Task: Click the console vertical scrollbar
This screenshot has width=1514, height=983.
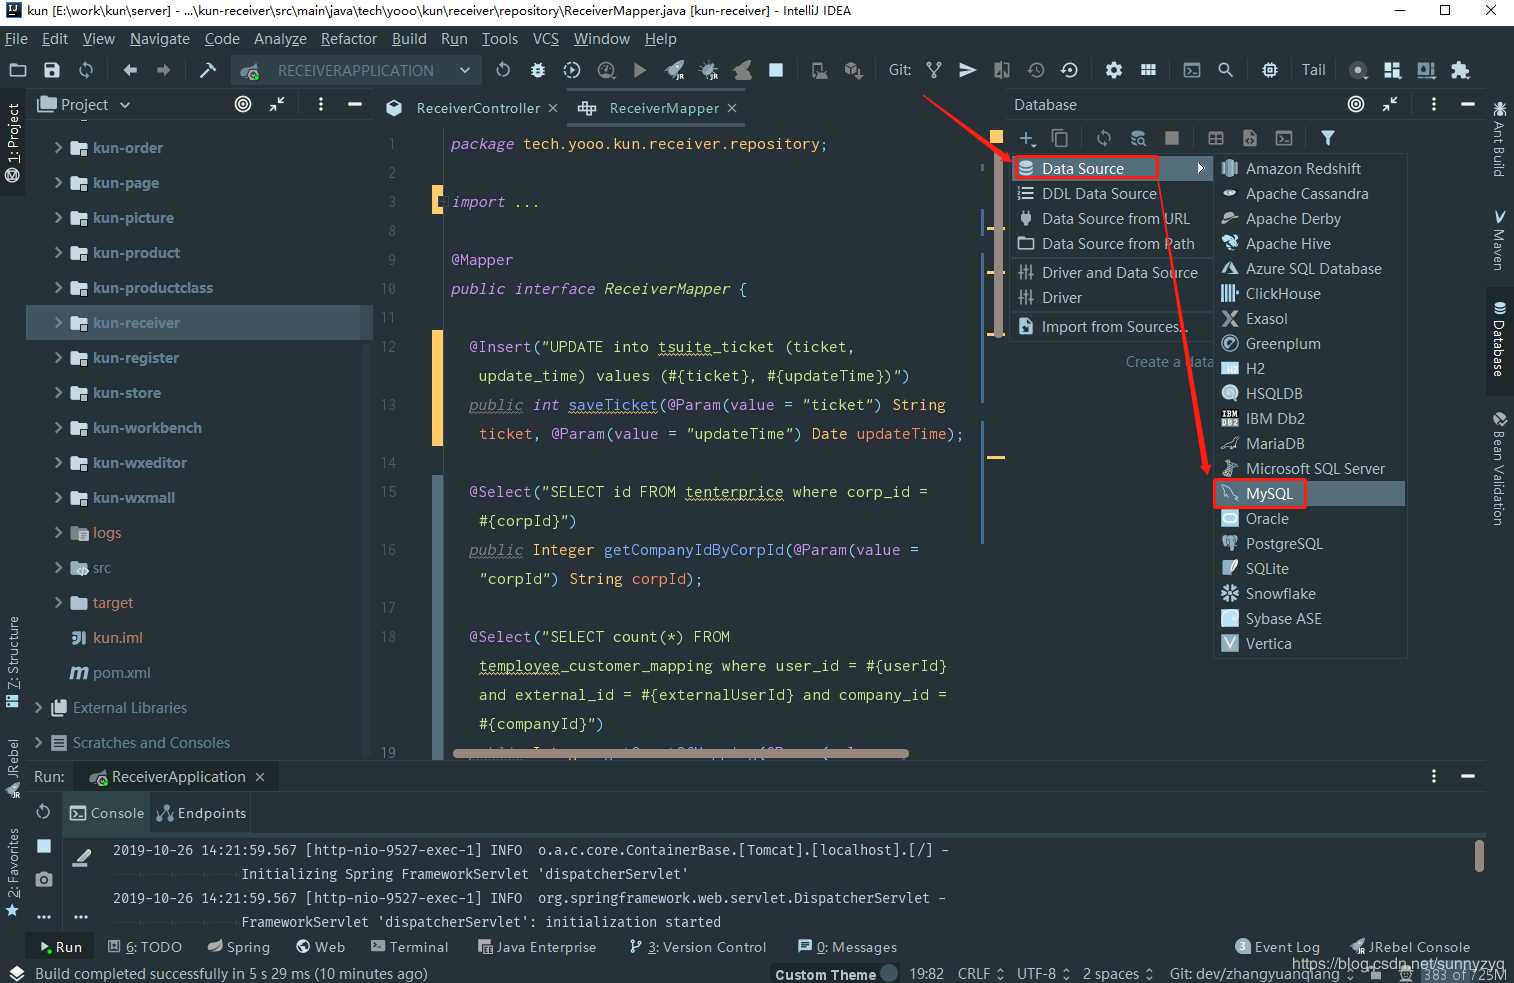Action: (1479, 856)
